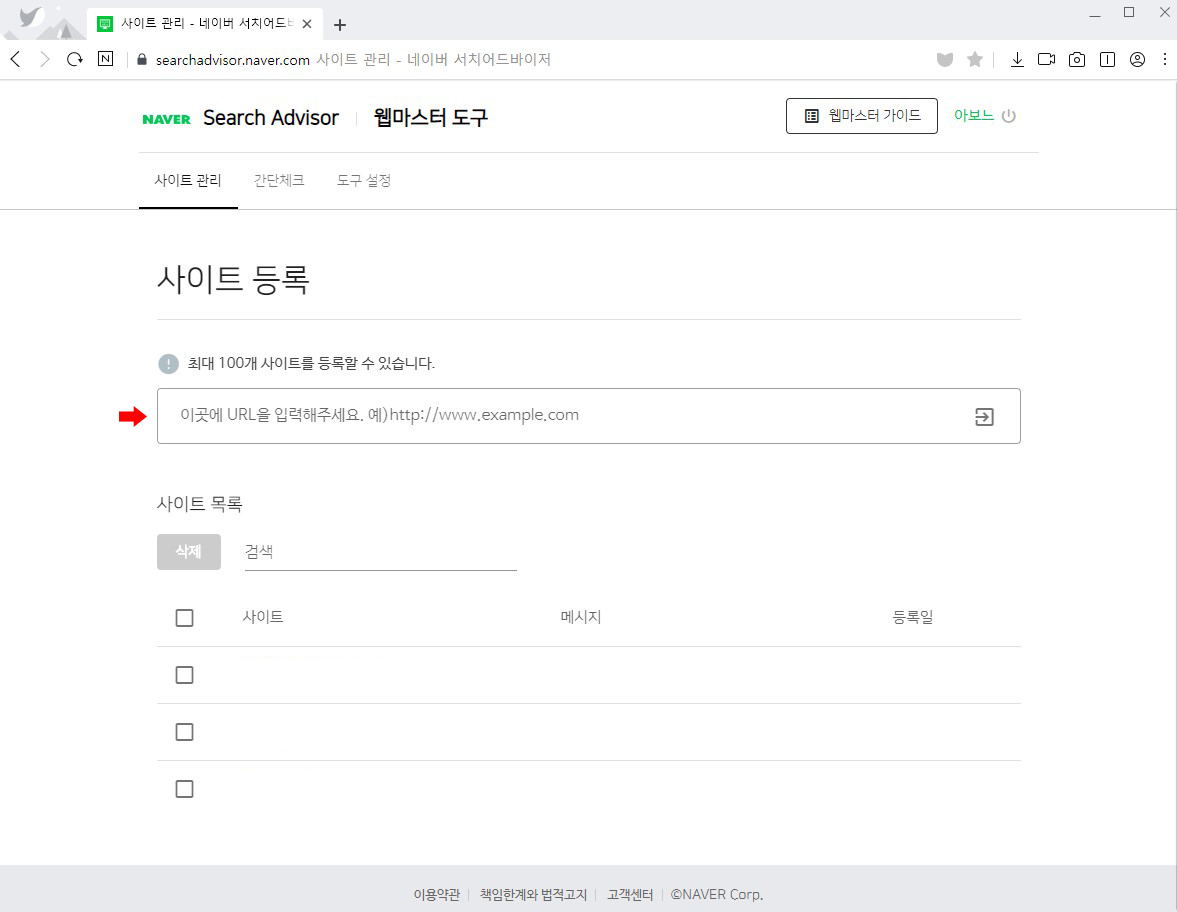This screenshot has height=912, width=1177.
Task: Click the power logout icon next to 아보느
Action: pos(1009,116)
